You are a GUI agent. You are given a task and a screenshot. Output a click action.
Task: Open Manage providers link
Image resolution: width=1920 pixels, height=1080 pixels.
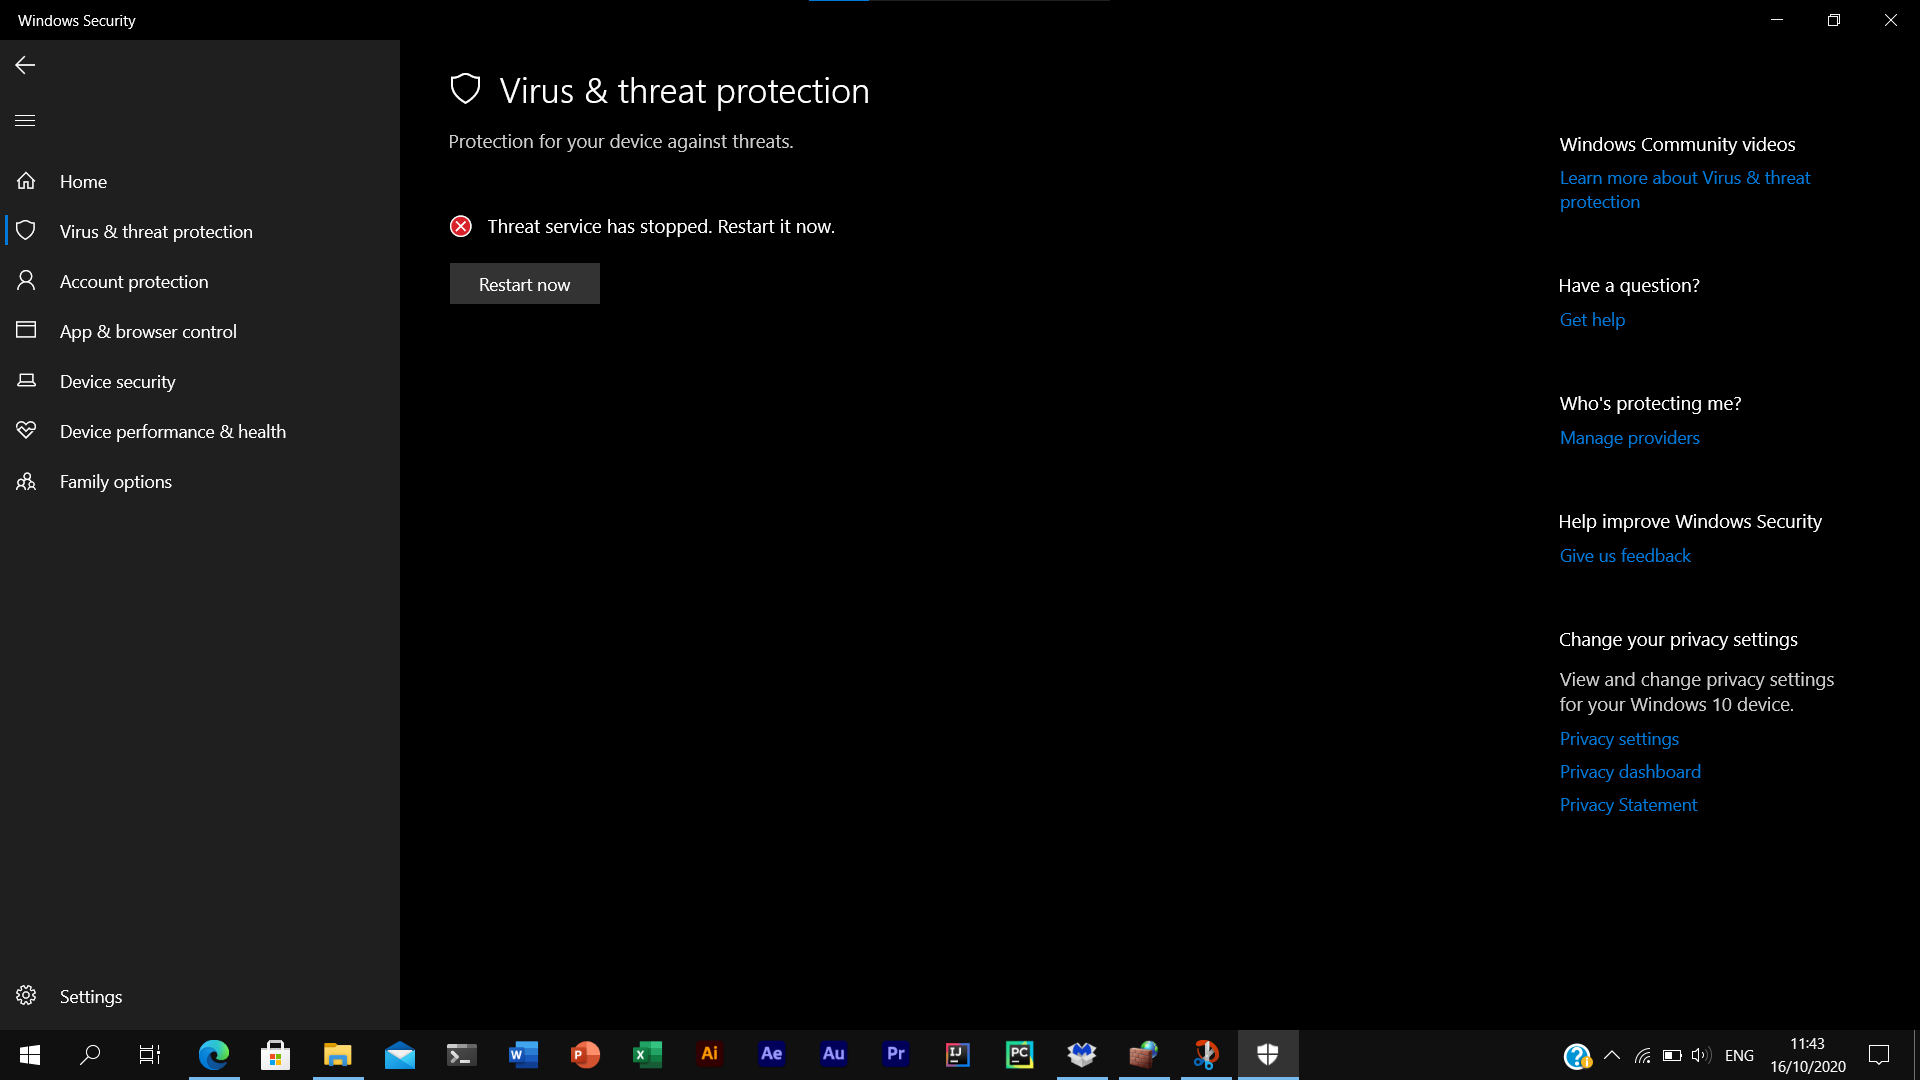tap(1629, 438)
